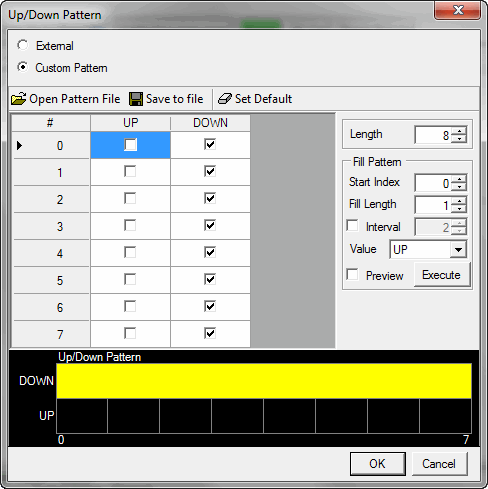Close the Up/Down Pattern dialog

coord(457,10)
